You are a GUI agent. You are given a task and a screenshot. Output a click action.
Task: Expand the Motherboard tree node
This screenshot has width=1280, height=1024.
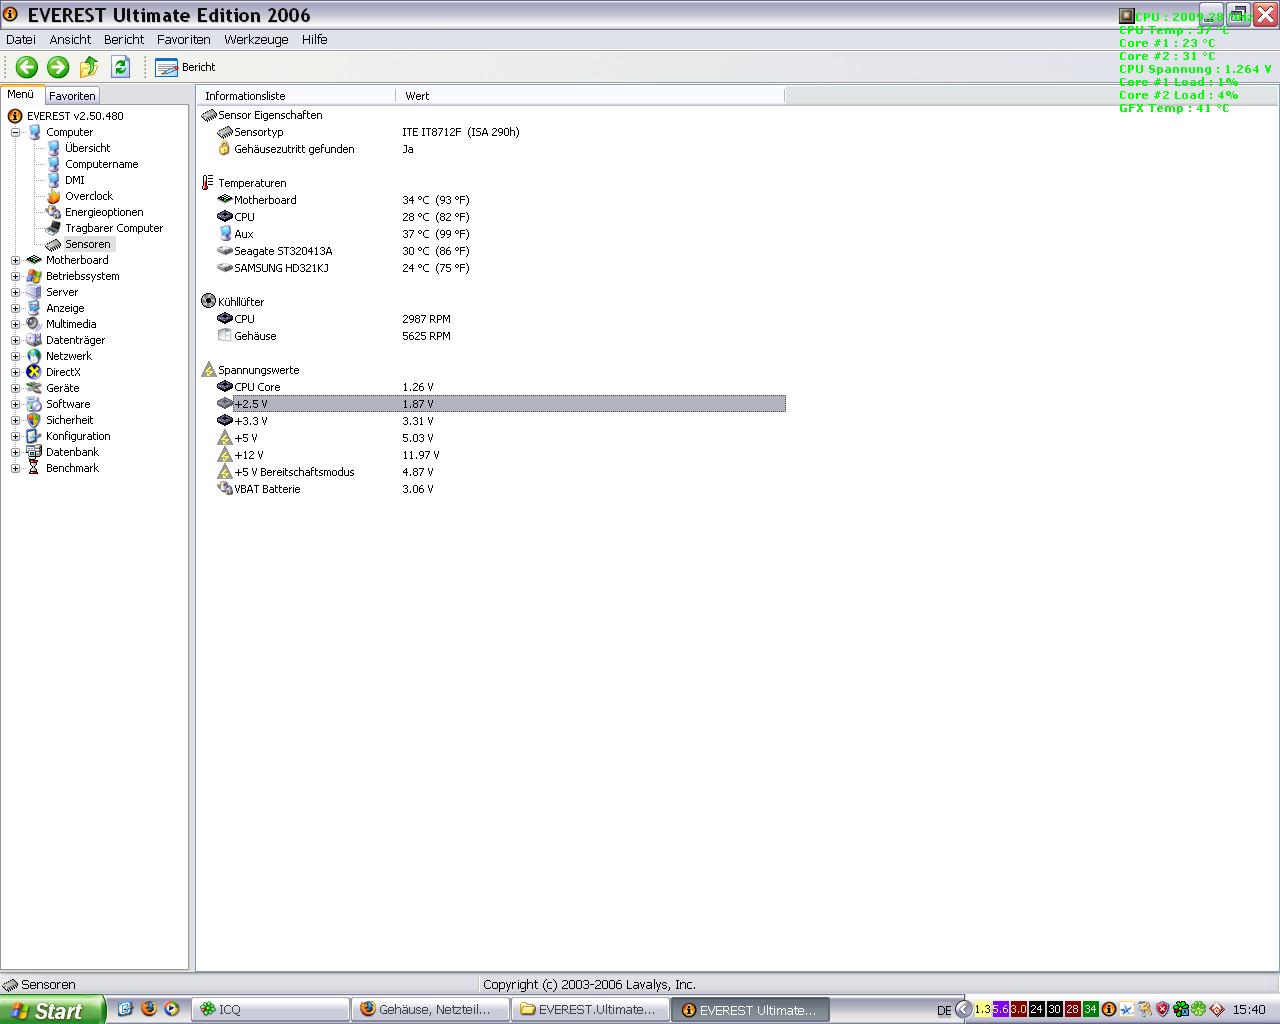point(16,260)
